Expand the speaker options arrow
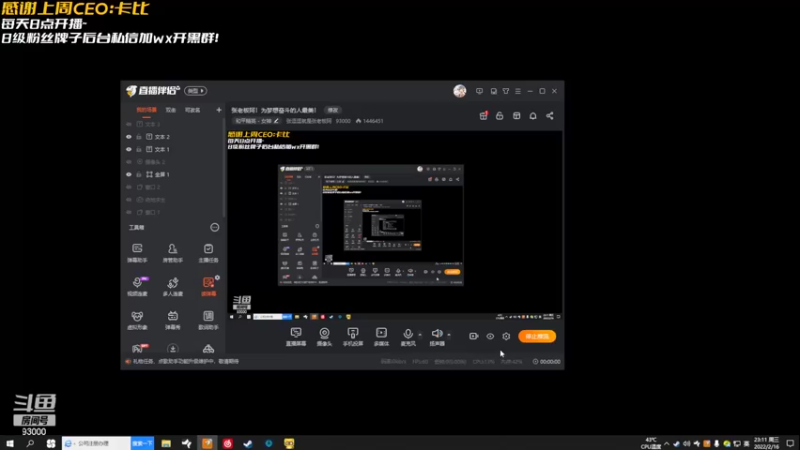The height and width of the screenshot is (450, 800). pyautogui.click(x=449, y=335)
